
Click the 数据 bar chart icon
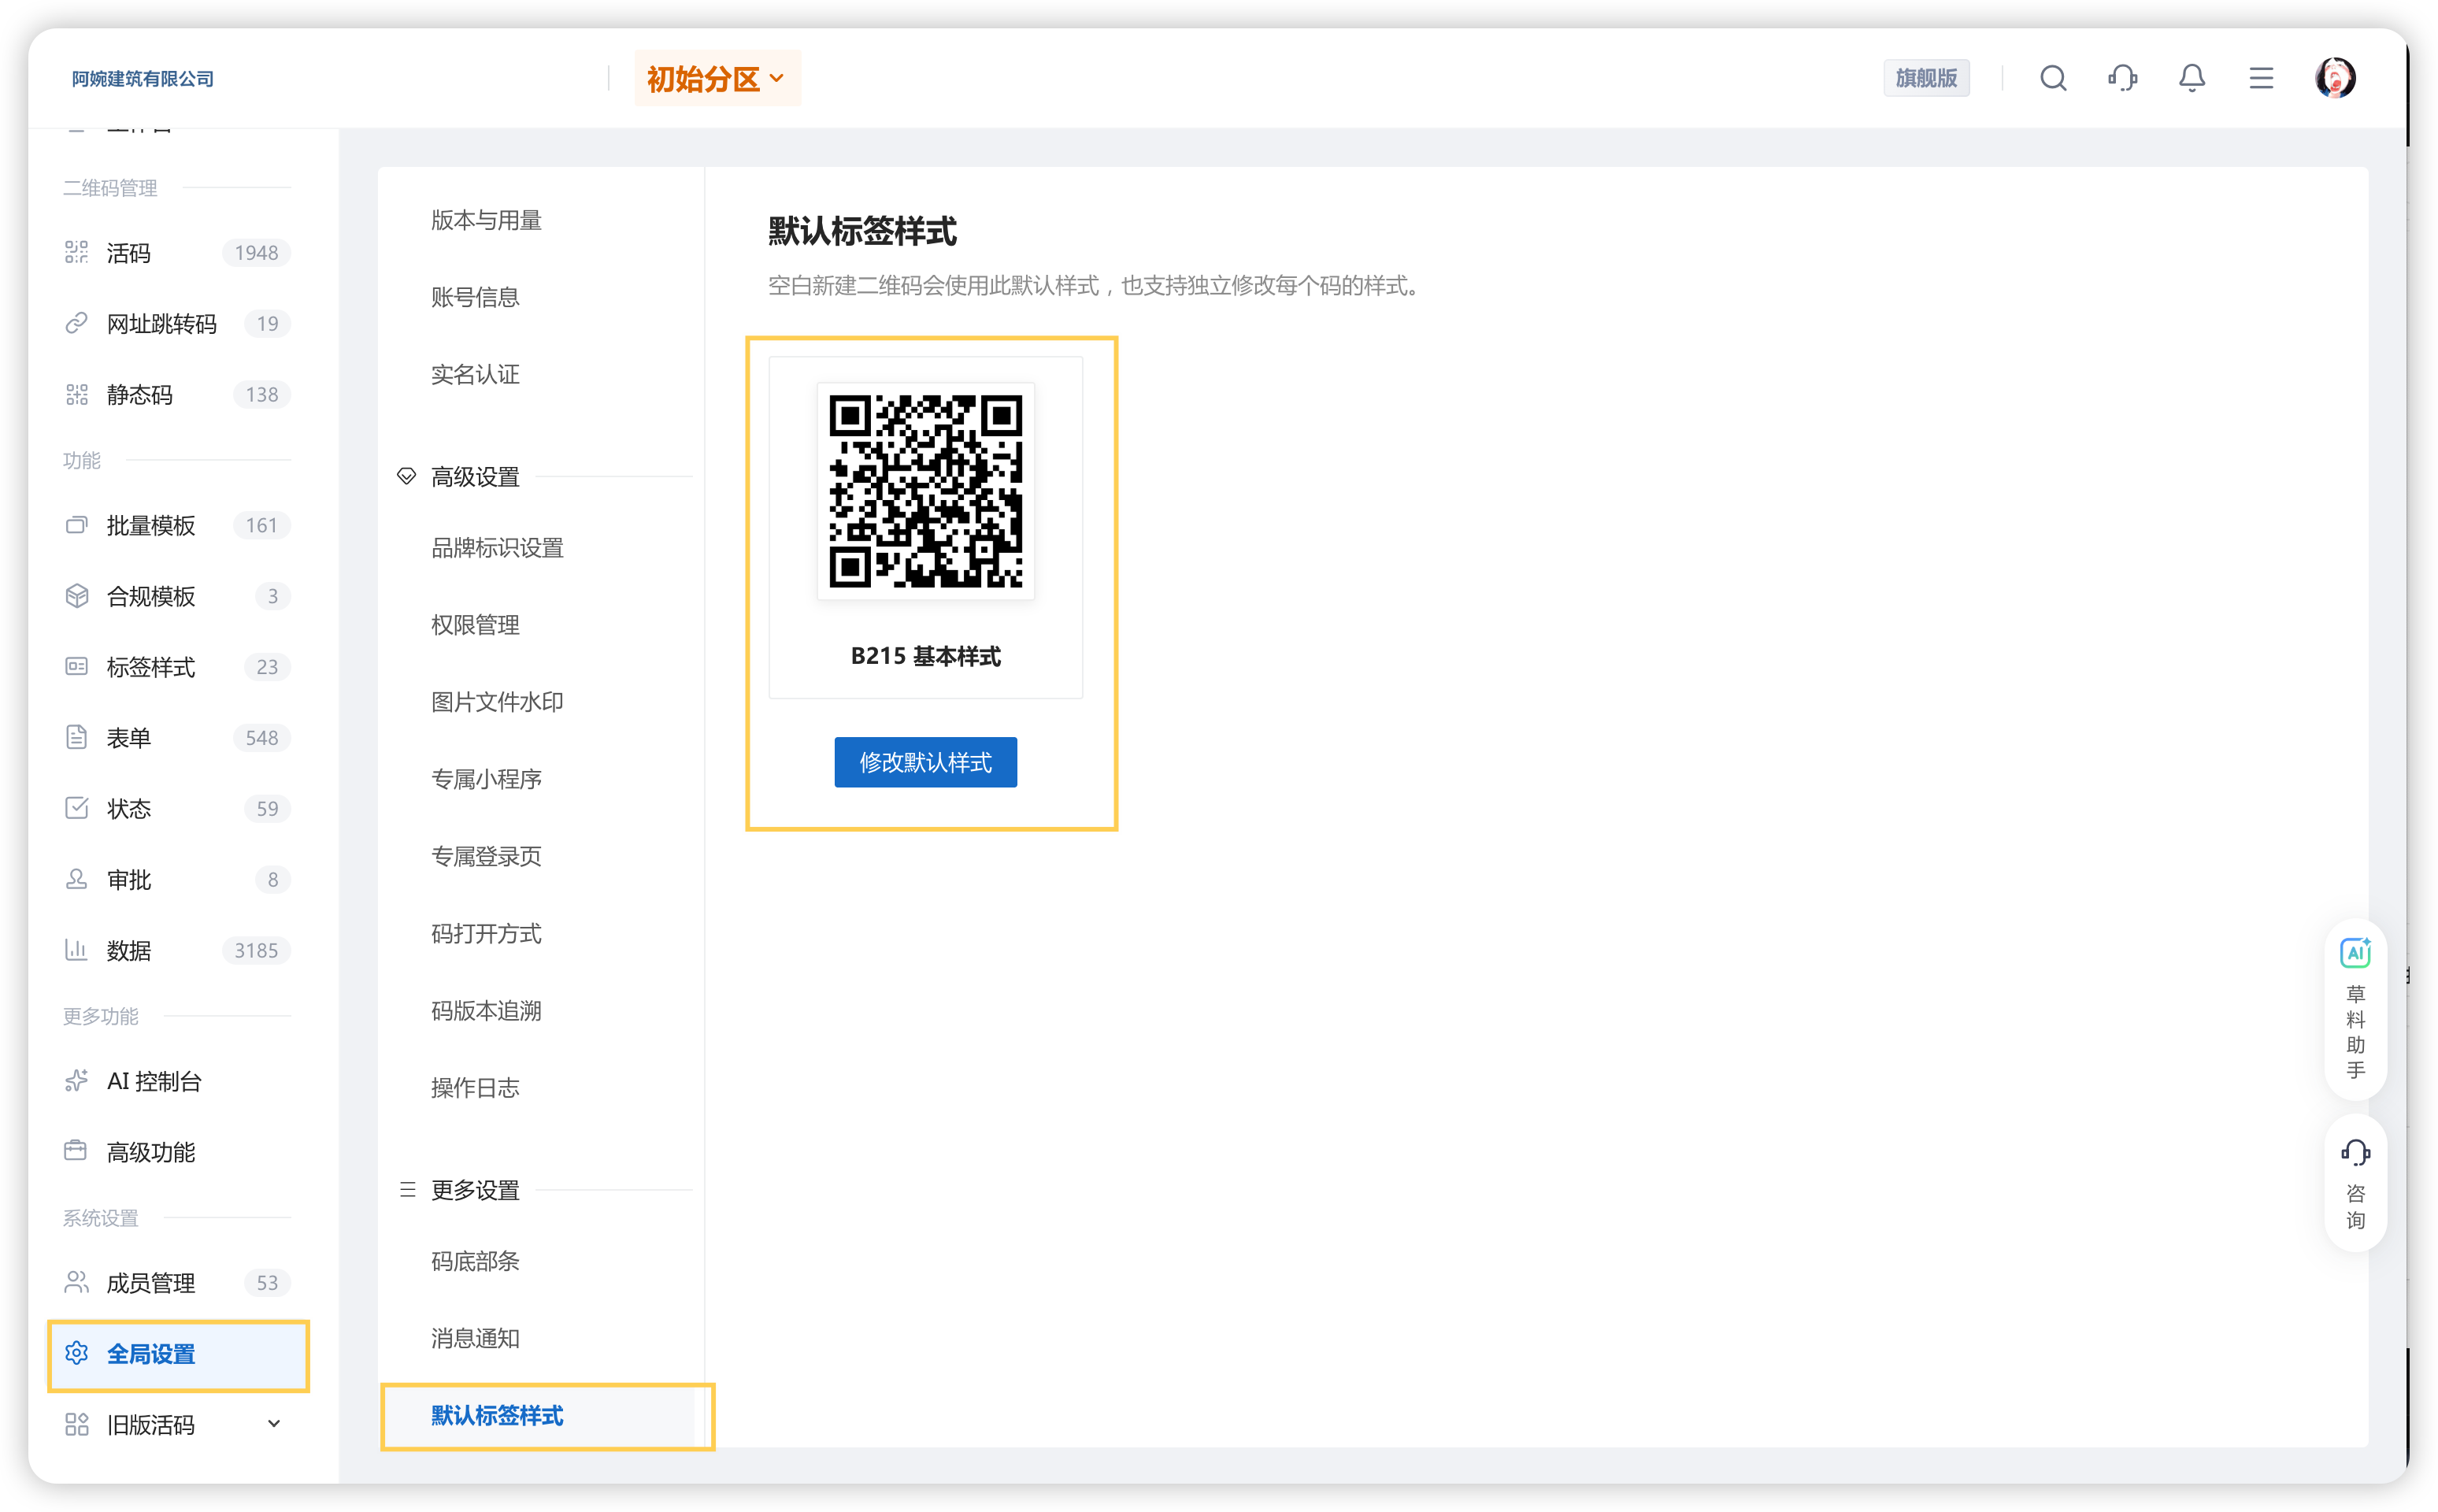[x=77, y=950]
